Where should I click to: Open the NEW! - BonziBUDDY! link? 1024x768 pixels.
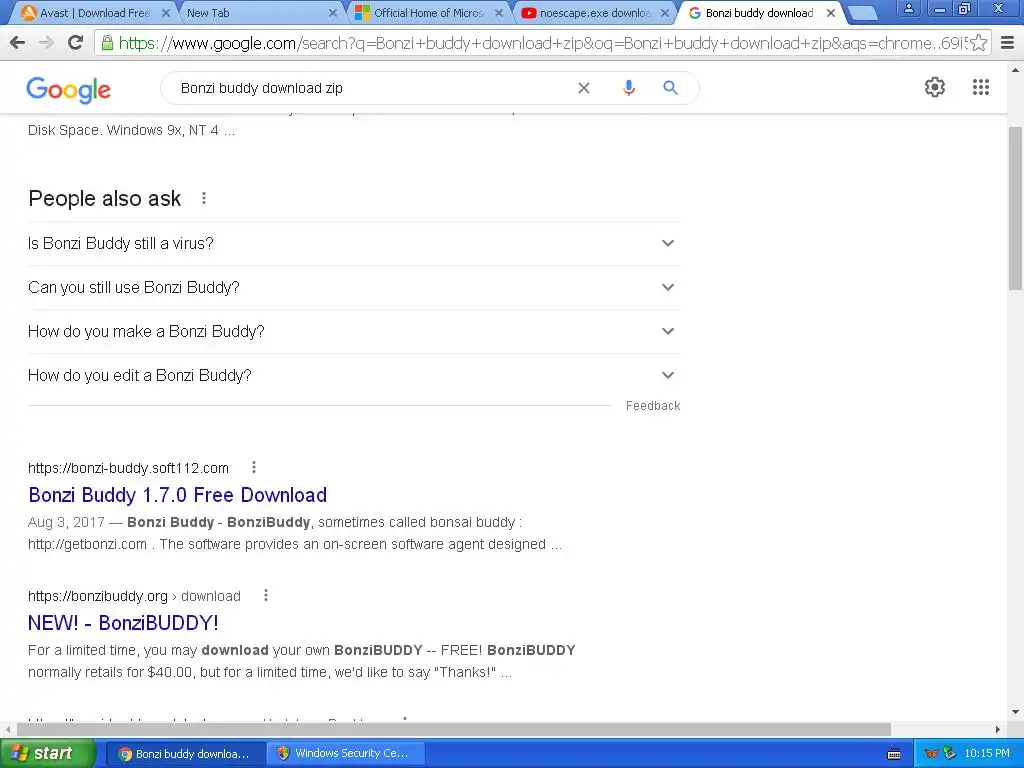[123, 623]
